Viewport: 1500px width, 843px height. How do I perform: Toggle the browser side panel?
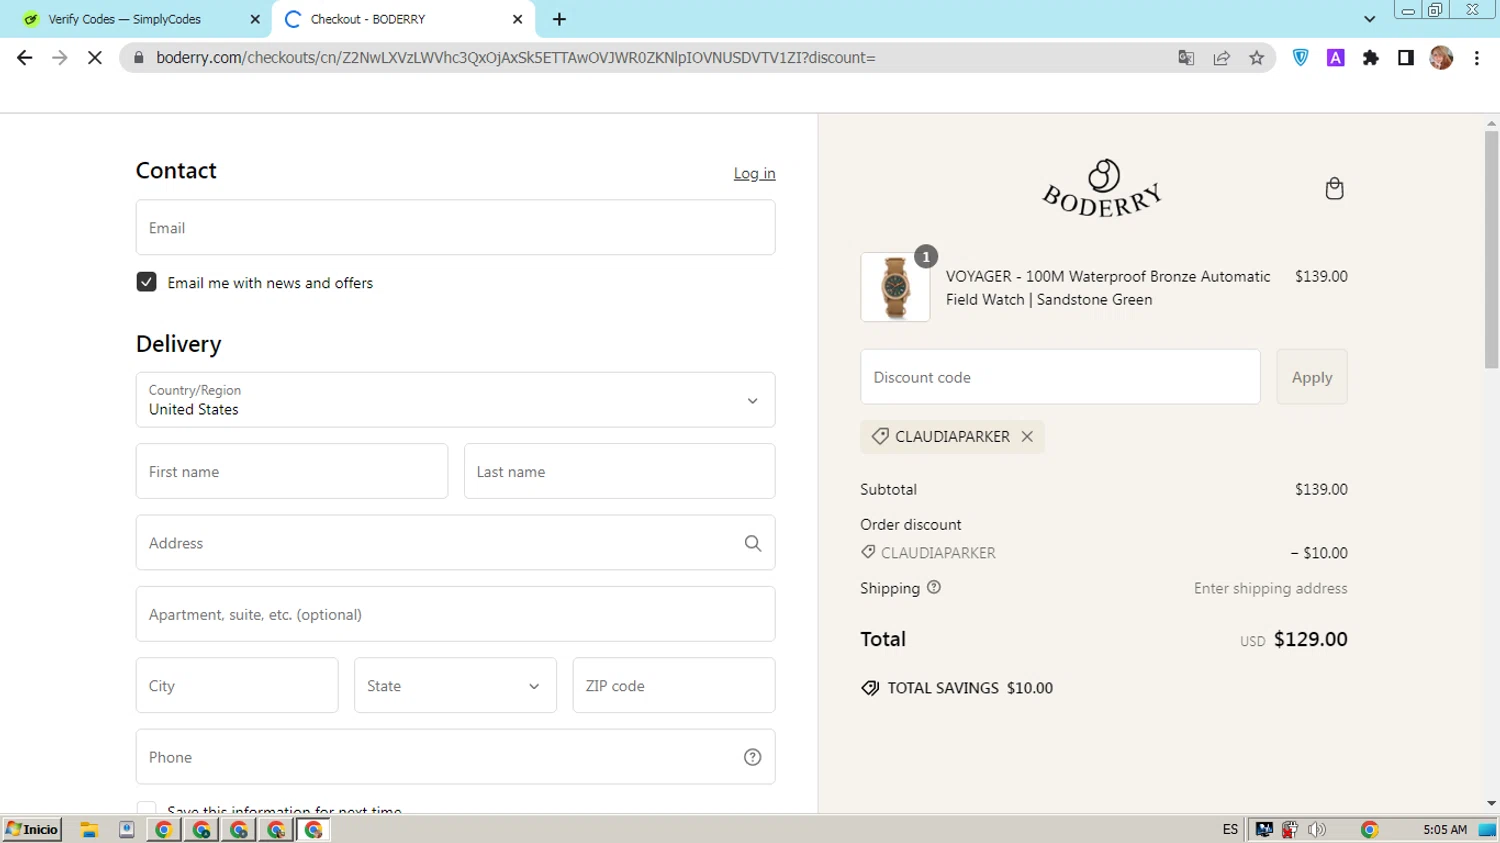point(1406,58)
